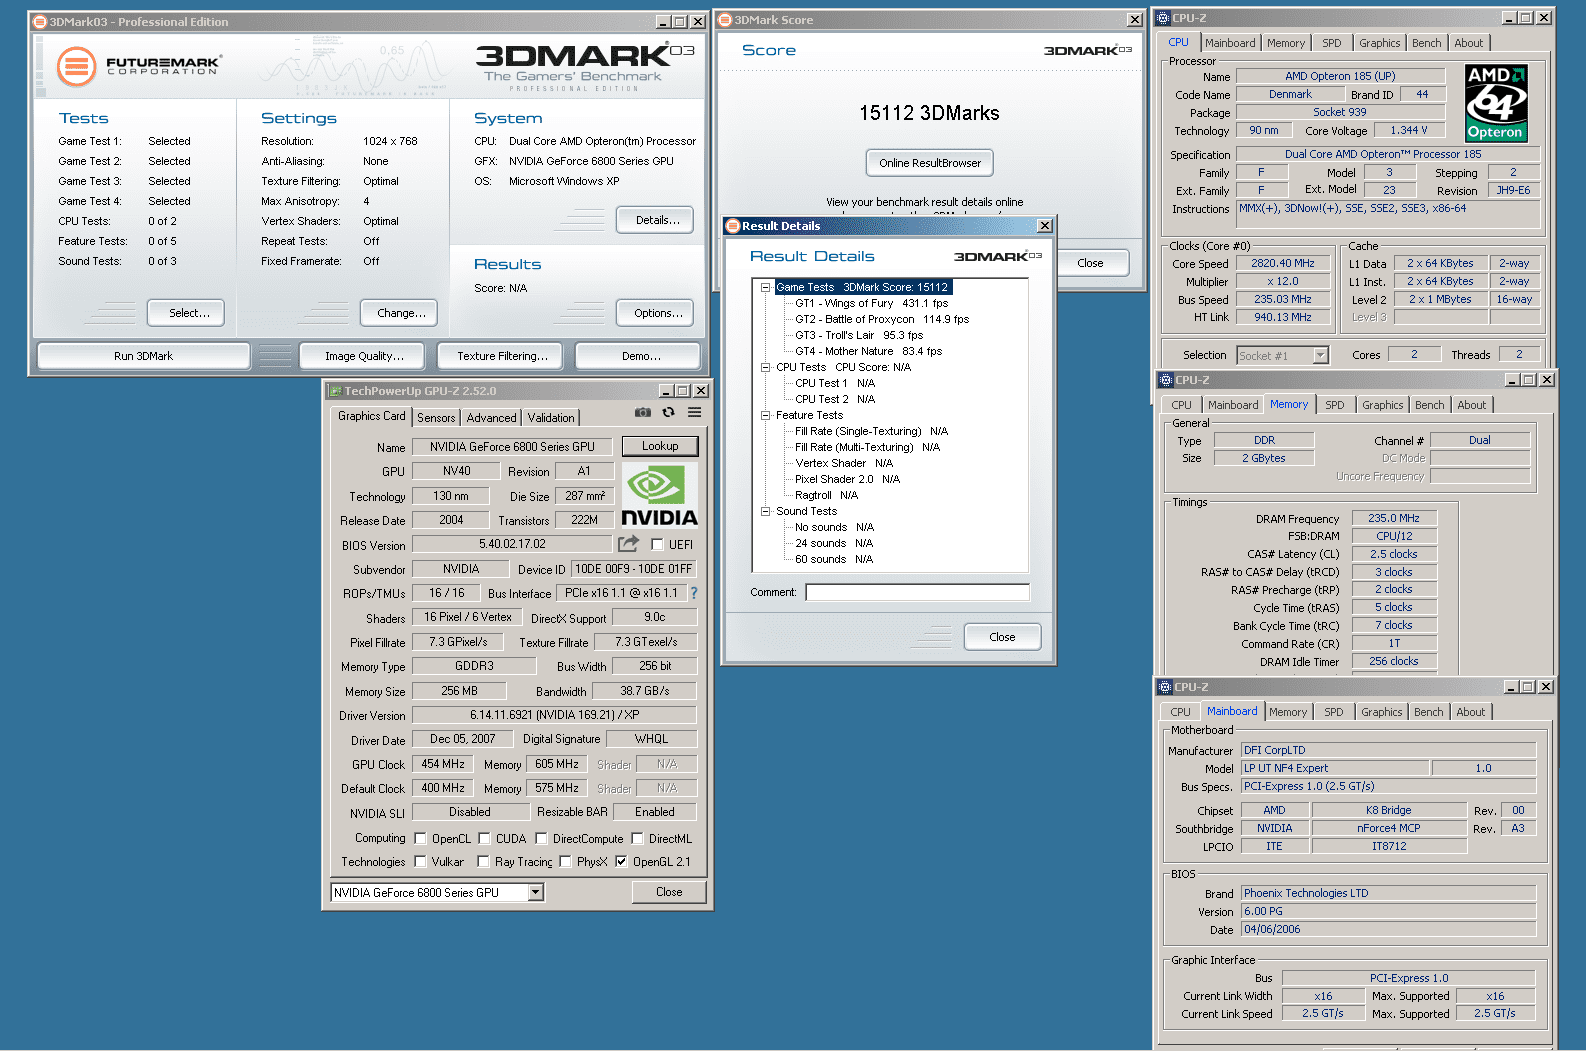Click the Select button under Tests
This screenshot has width=1586, height=1051.
coord(186,313)
